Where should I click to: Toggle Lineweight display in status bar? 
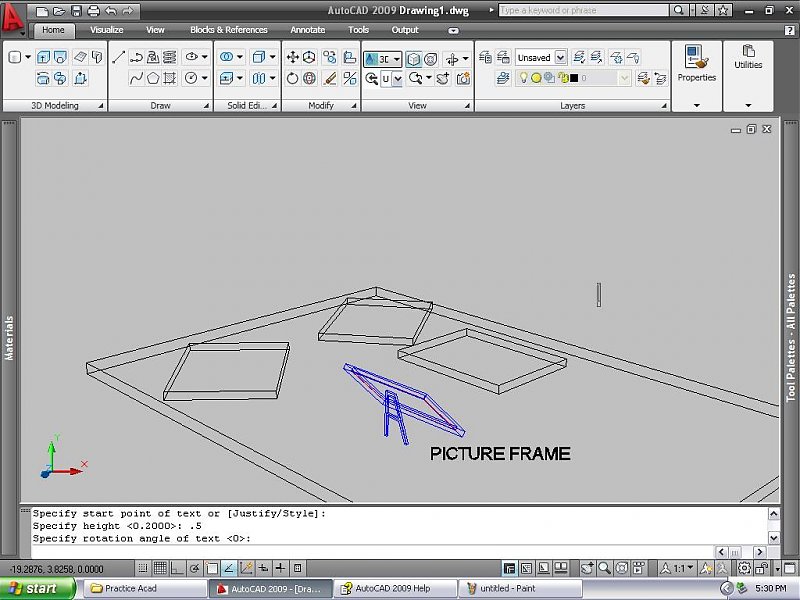coord(280,568)
